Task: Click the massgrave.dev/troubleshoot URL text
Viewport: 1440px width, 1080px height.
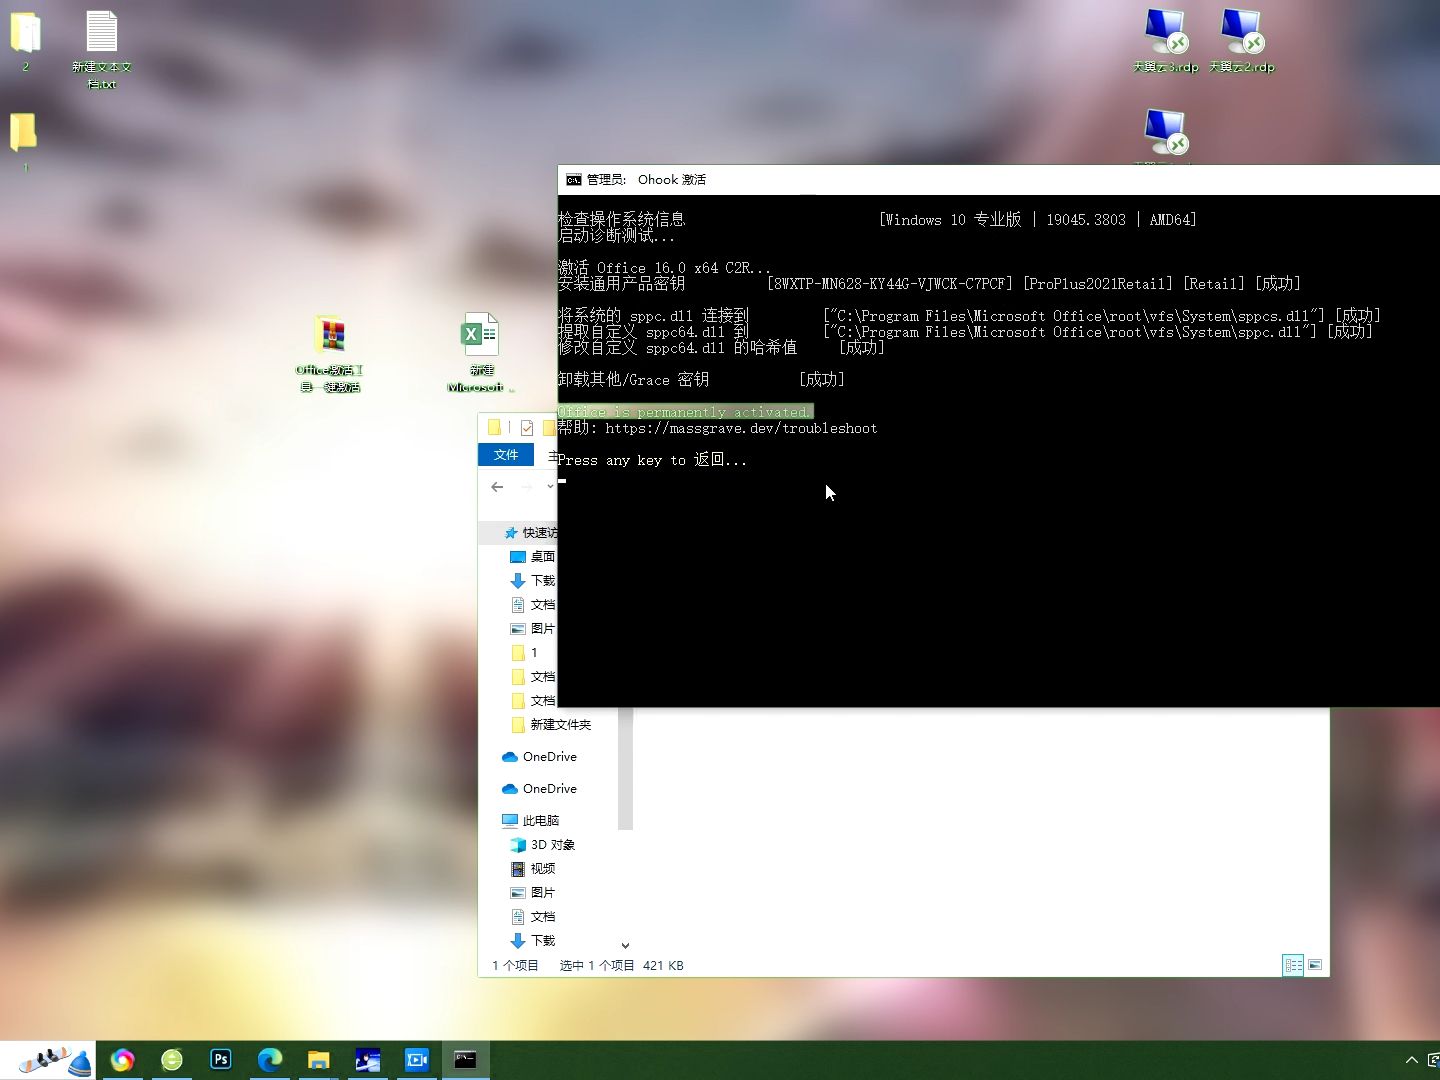Action: [741, 428]
